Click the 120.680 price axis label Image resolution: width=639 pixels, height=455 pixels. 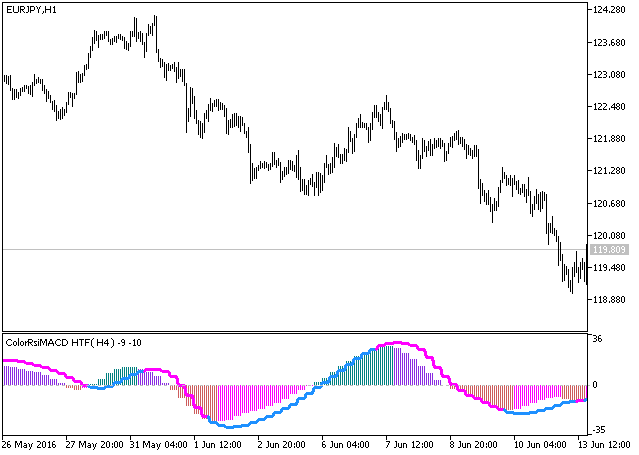point(608,204)
